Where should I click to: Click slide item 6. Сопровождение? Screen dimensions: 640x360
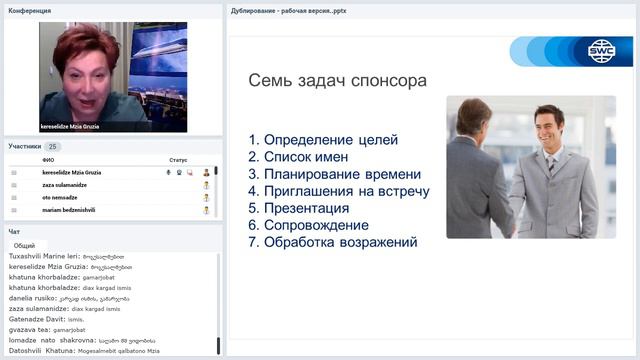pyautogui.click(x=308, y=225)
